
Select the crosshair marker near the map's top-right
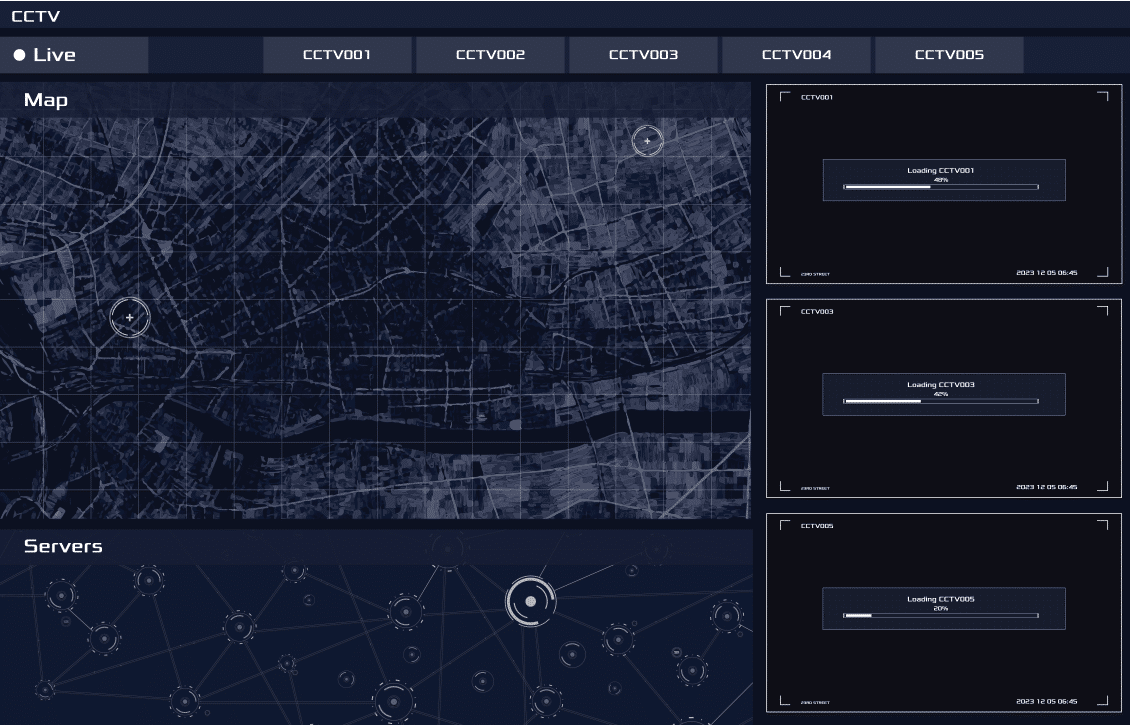(x=647, y=141)
